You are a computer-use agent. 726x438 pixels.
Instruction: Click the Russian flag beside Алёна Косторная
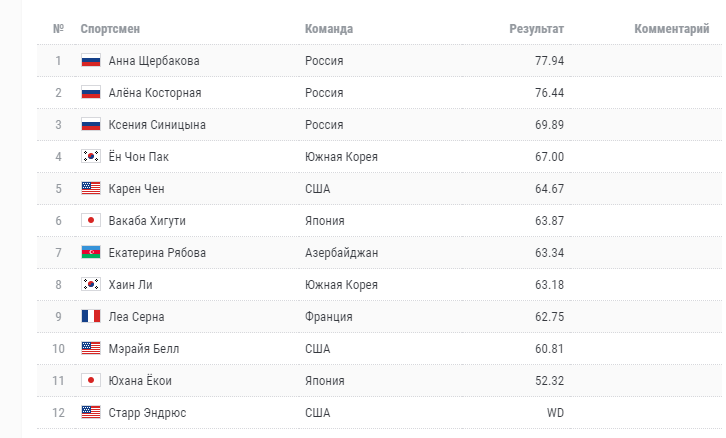(x=91, y=93)
